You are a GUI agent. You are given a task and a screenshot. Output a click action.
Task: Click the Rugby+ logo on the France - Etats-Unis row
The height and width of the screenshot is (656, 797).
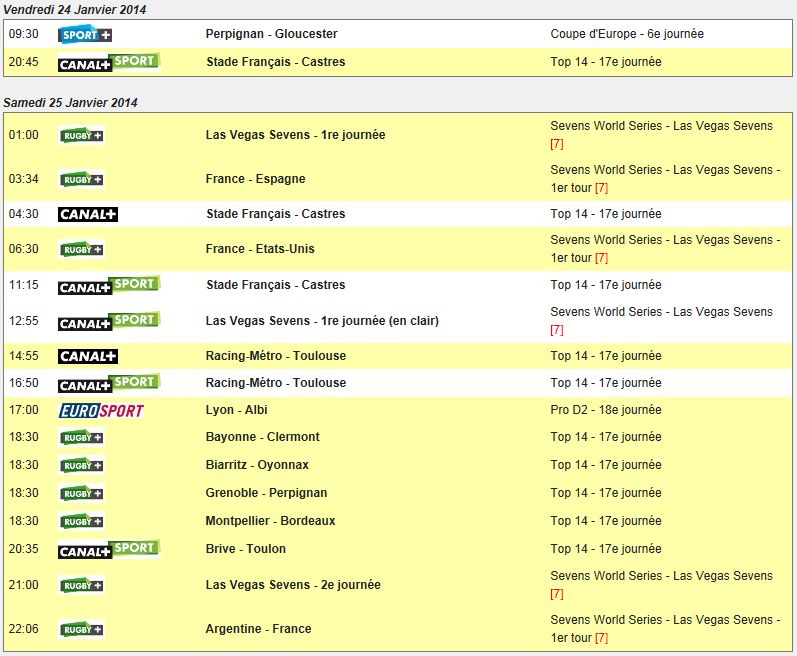pyautogui.click(x=82, y=249)
